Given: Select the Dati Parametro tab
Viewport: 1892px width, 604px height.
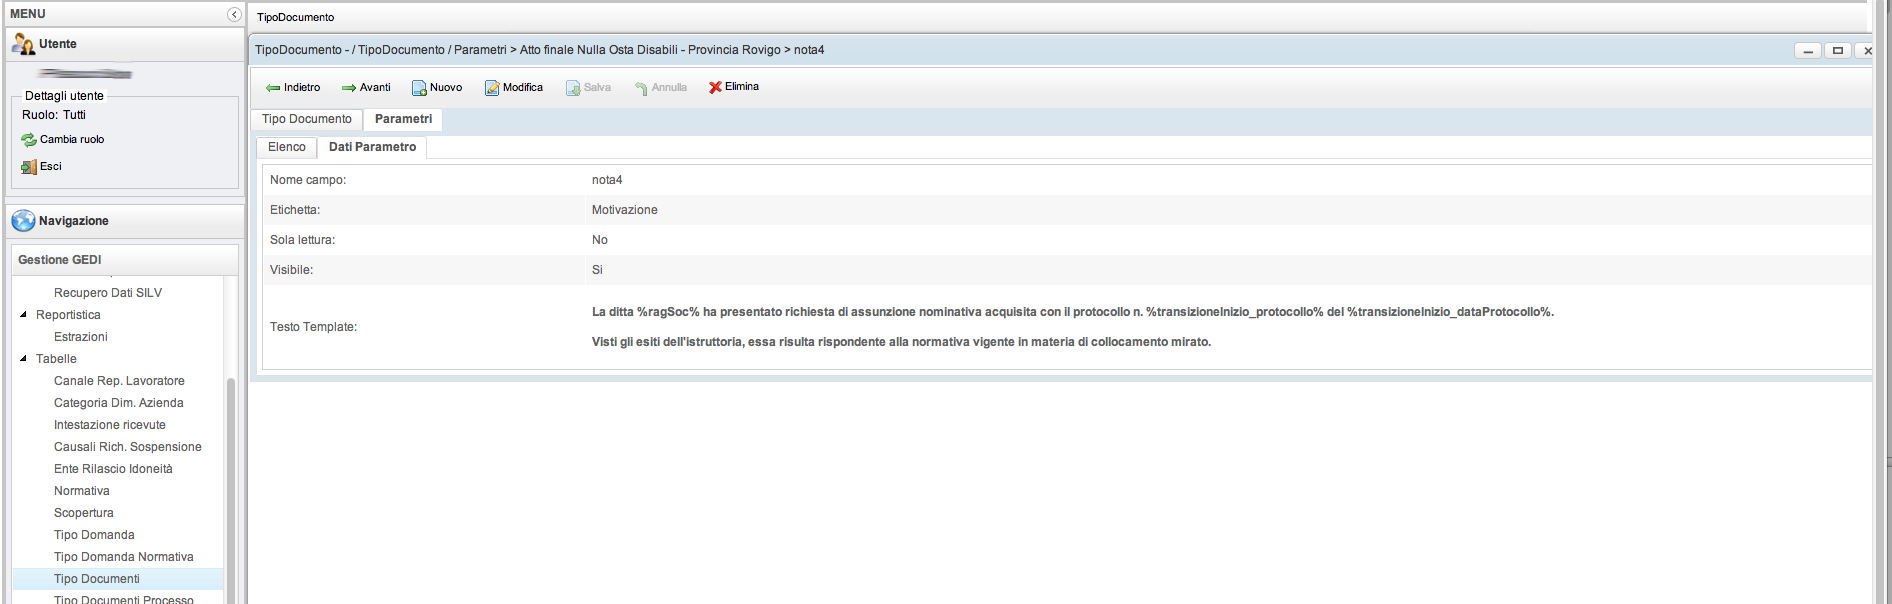Looking at the screenshot, I should (x=372, y=147).
